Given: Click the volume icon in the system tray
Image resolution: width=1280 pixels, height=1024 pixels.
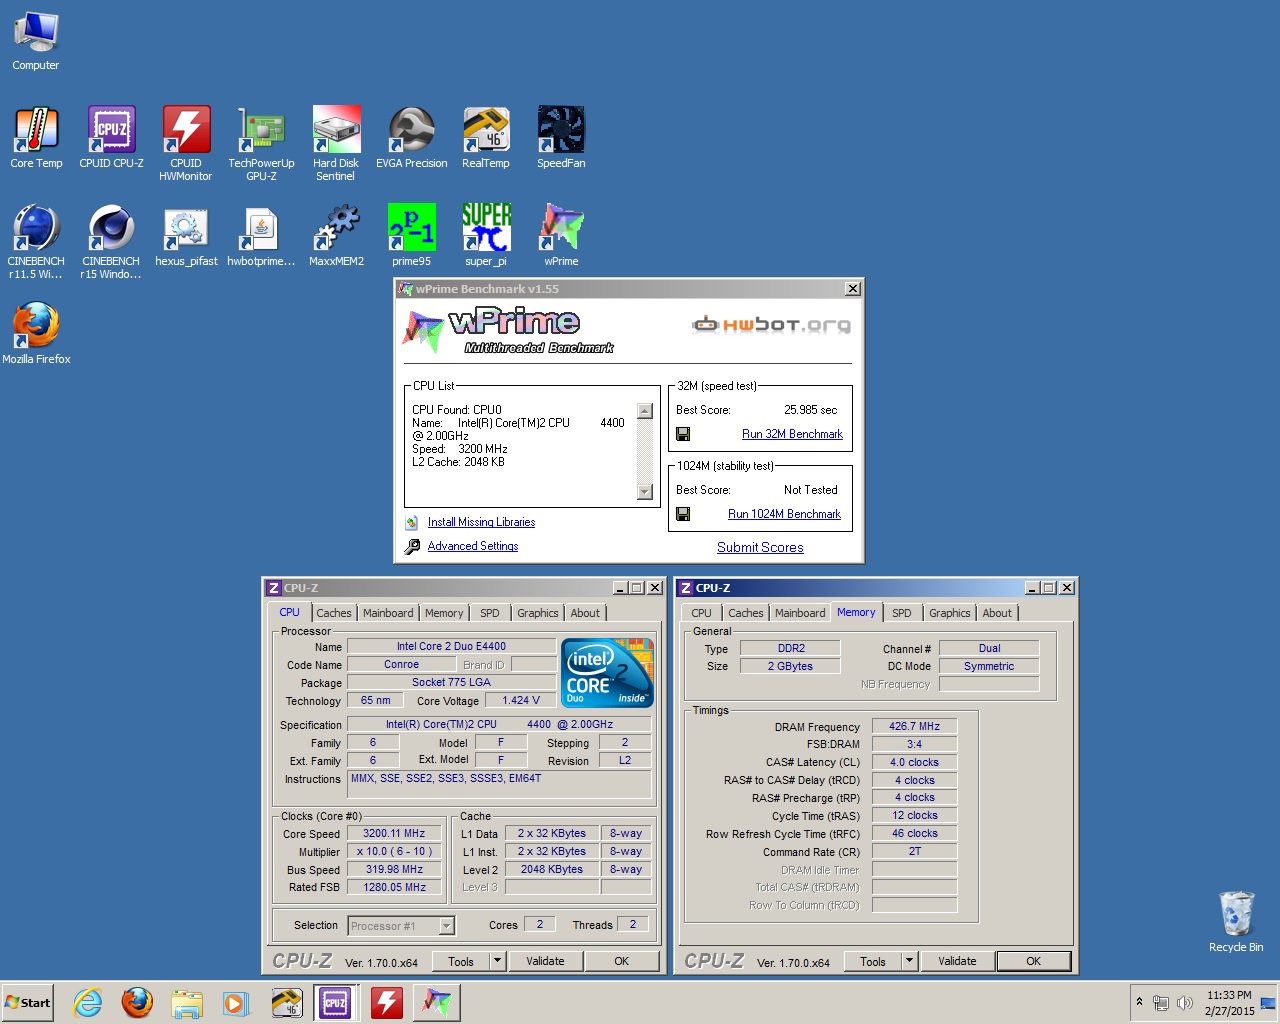Looking at the screenshot, I should 1185,1003.
